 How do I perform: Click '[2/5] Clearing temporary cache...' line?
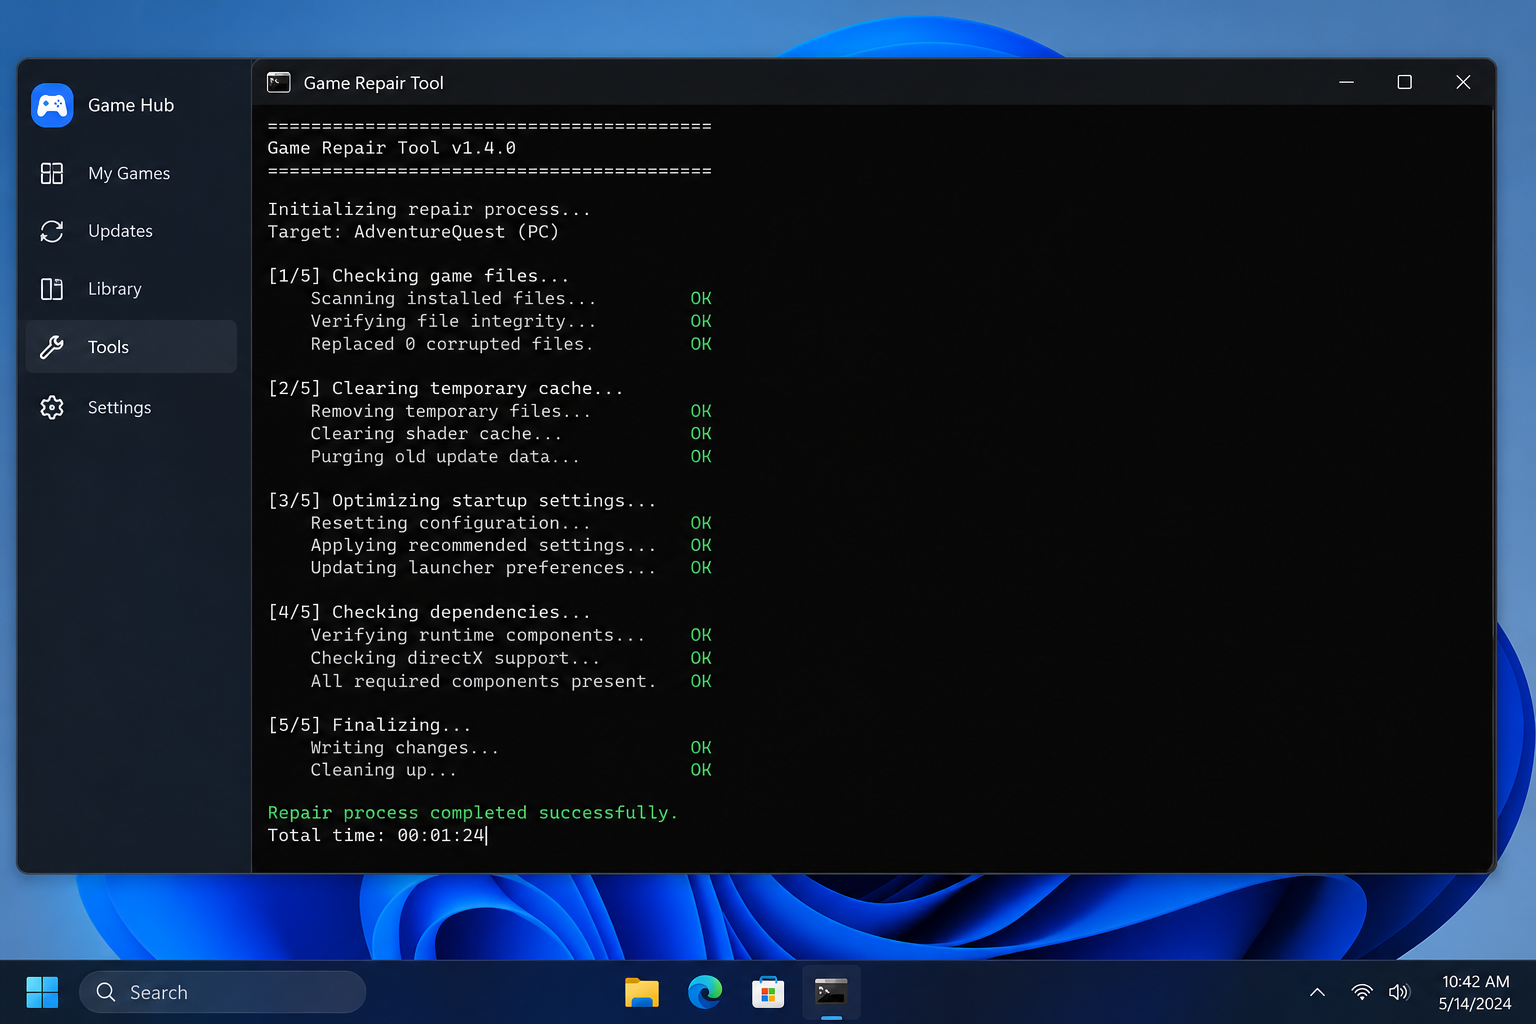(x=445, y=388)
